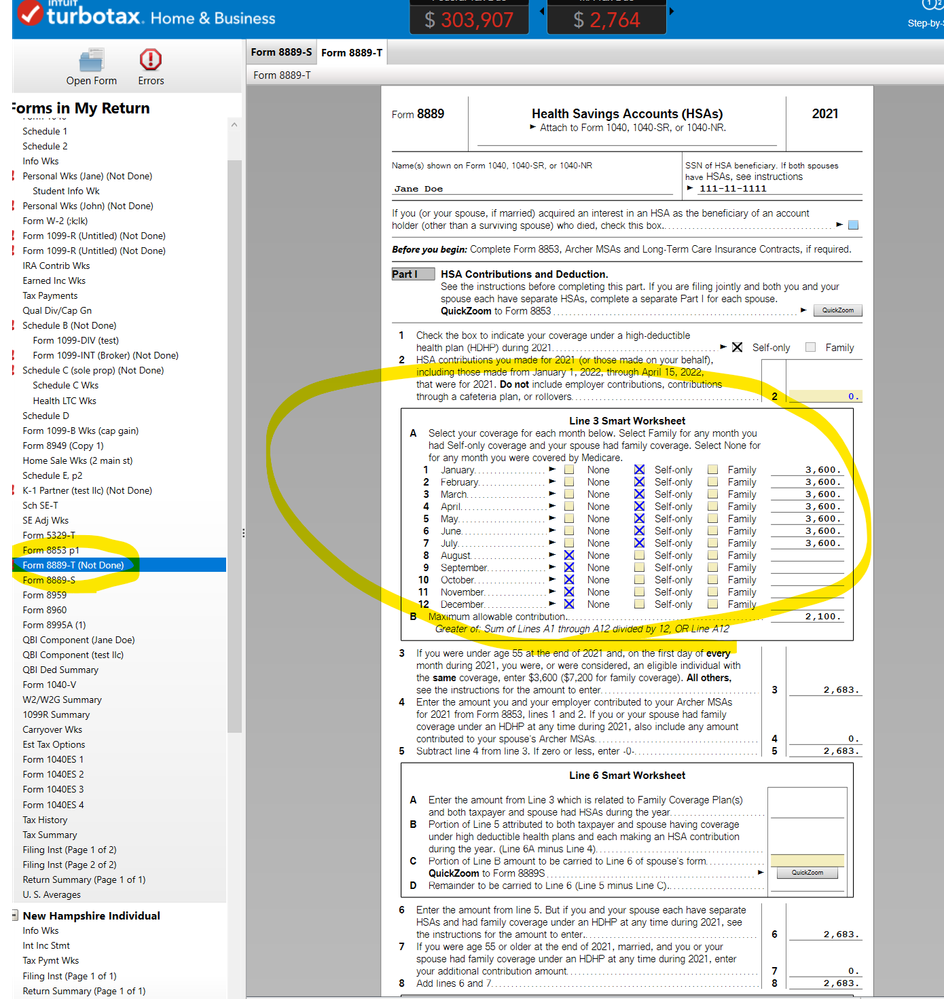Check None for January coverage
Image resolution: width=944 pixels, height=999 pixels.
click(569, 470)
